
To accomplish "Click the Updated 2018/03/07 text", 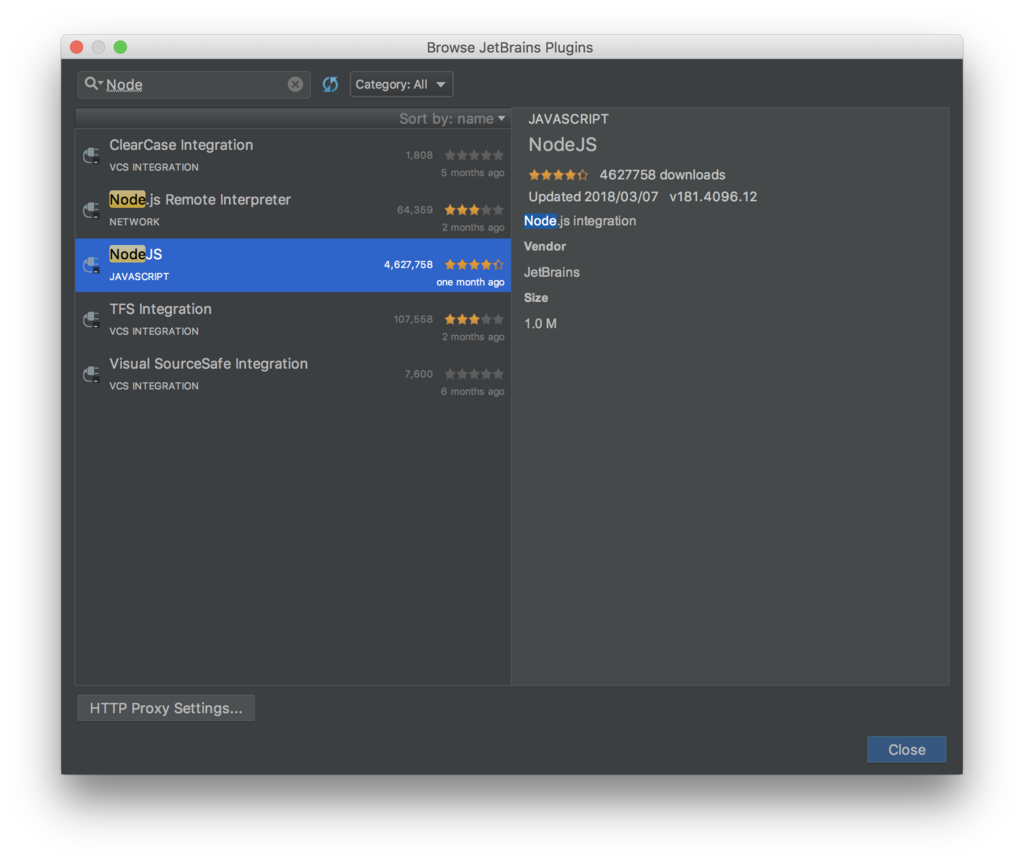I will click(593, 197).
